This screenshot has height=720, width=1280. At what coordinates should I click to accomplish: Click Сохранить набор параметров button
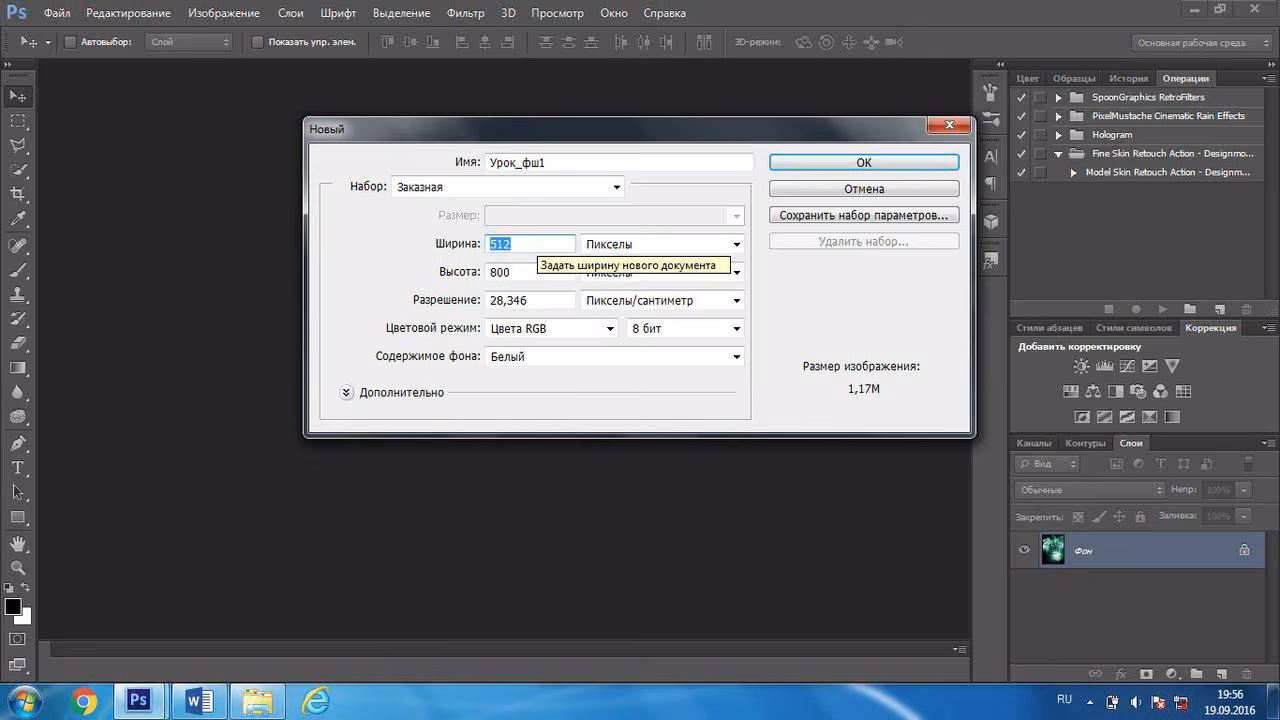coord(864,215)
